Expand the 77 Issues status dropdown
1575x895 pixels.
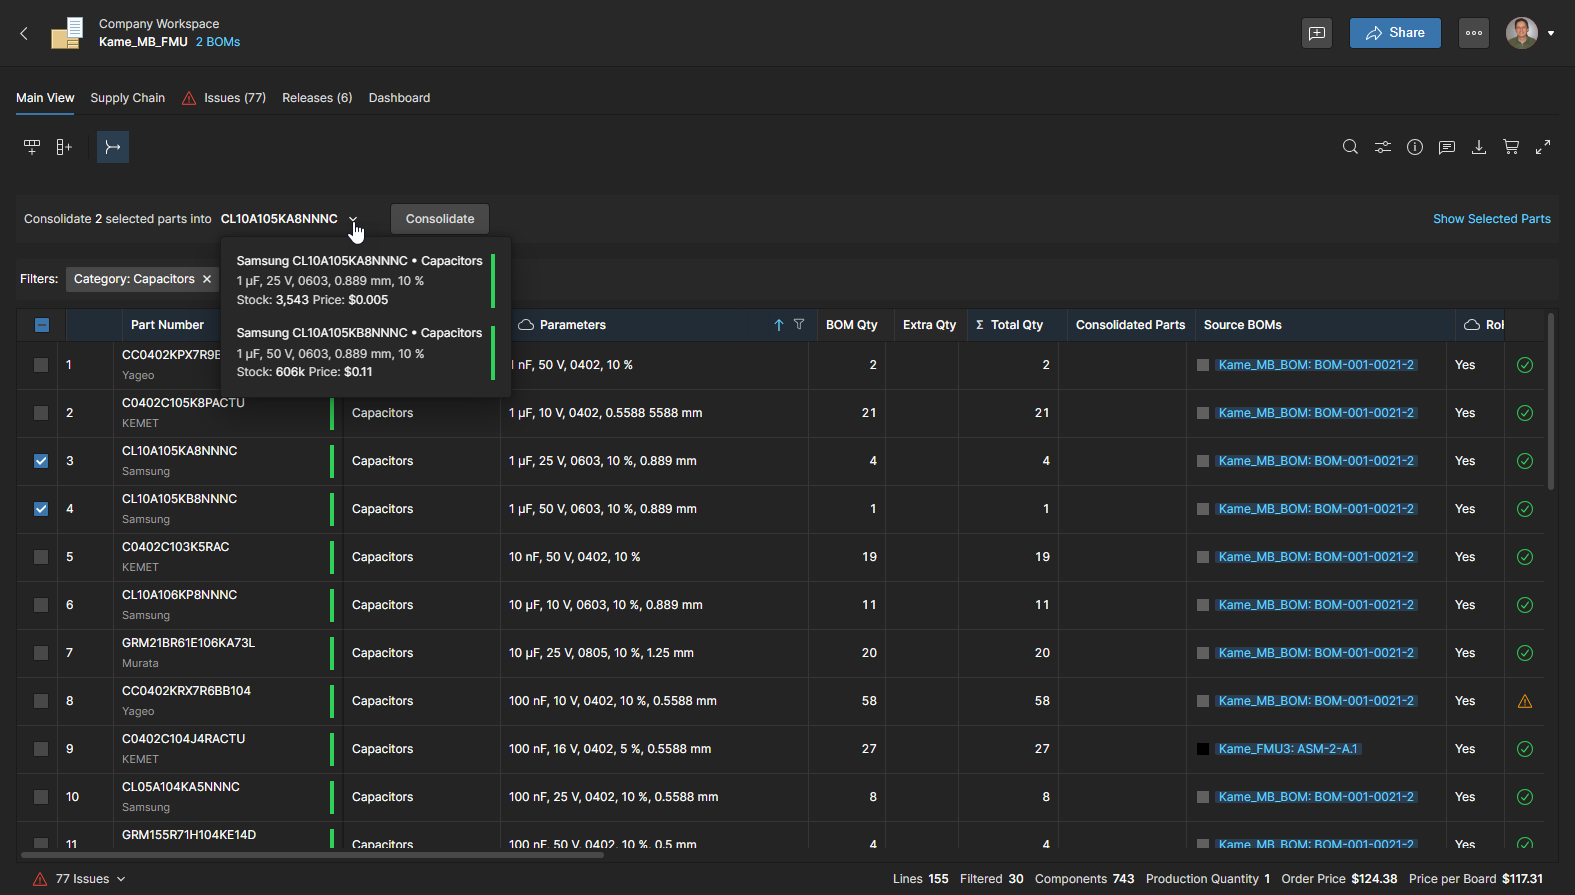click(121, 879)
